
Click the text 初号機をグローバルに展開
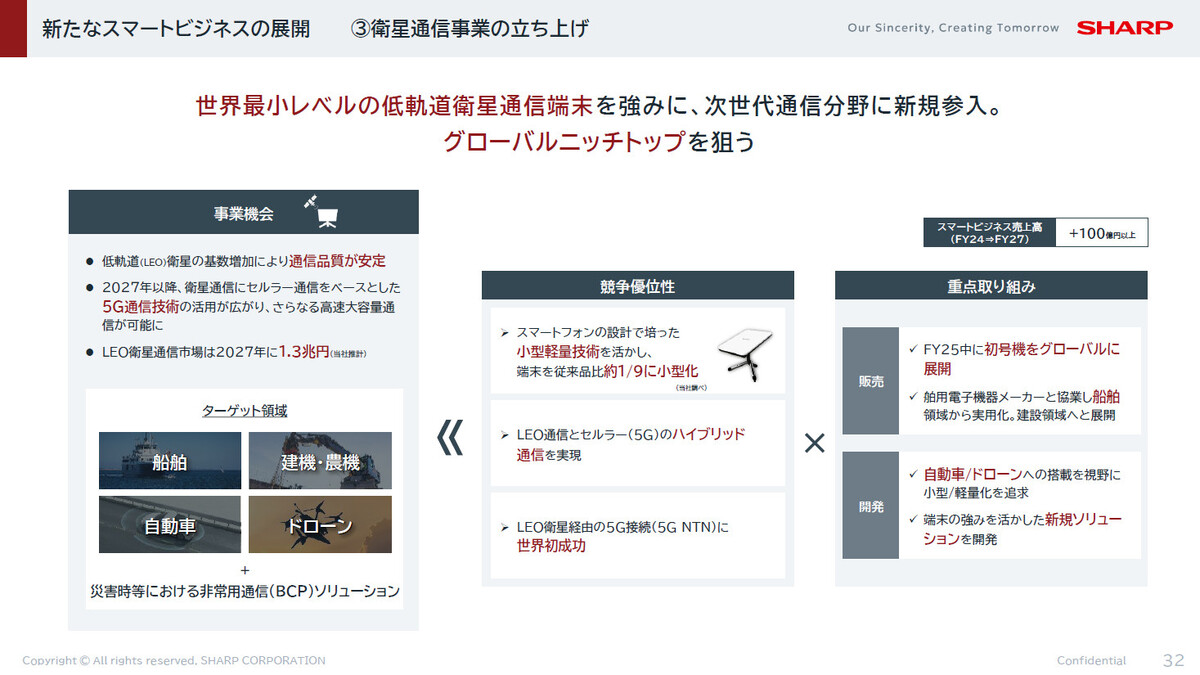click(1022, 358)
